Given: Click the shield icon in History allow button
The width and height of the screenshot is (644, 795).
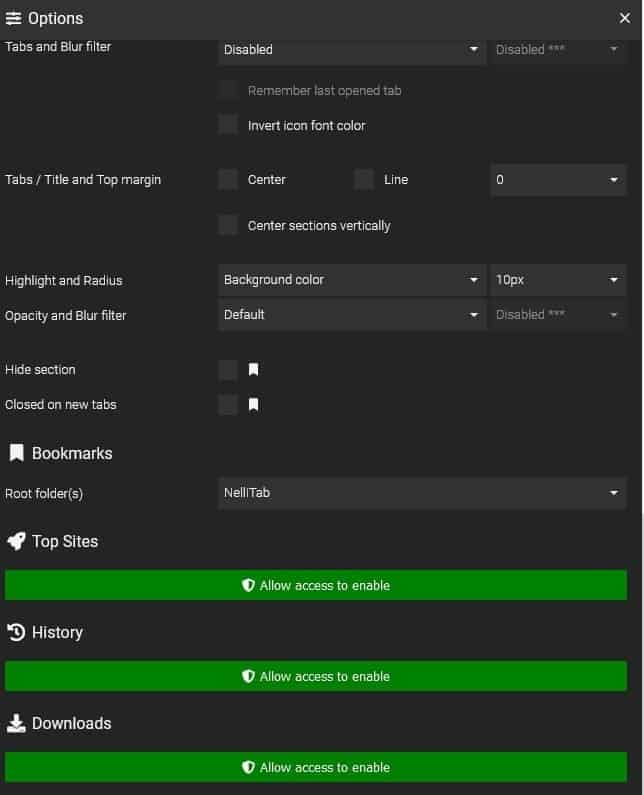Looking at the screenshot, I should 248,676.
